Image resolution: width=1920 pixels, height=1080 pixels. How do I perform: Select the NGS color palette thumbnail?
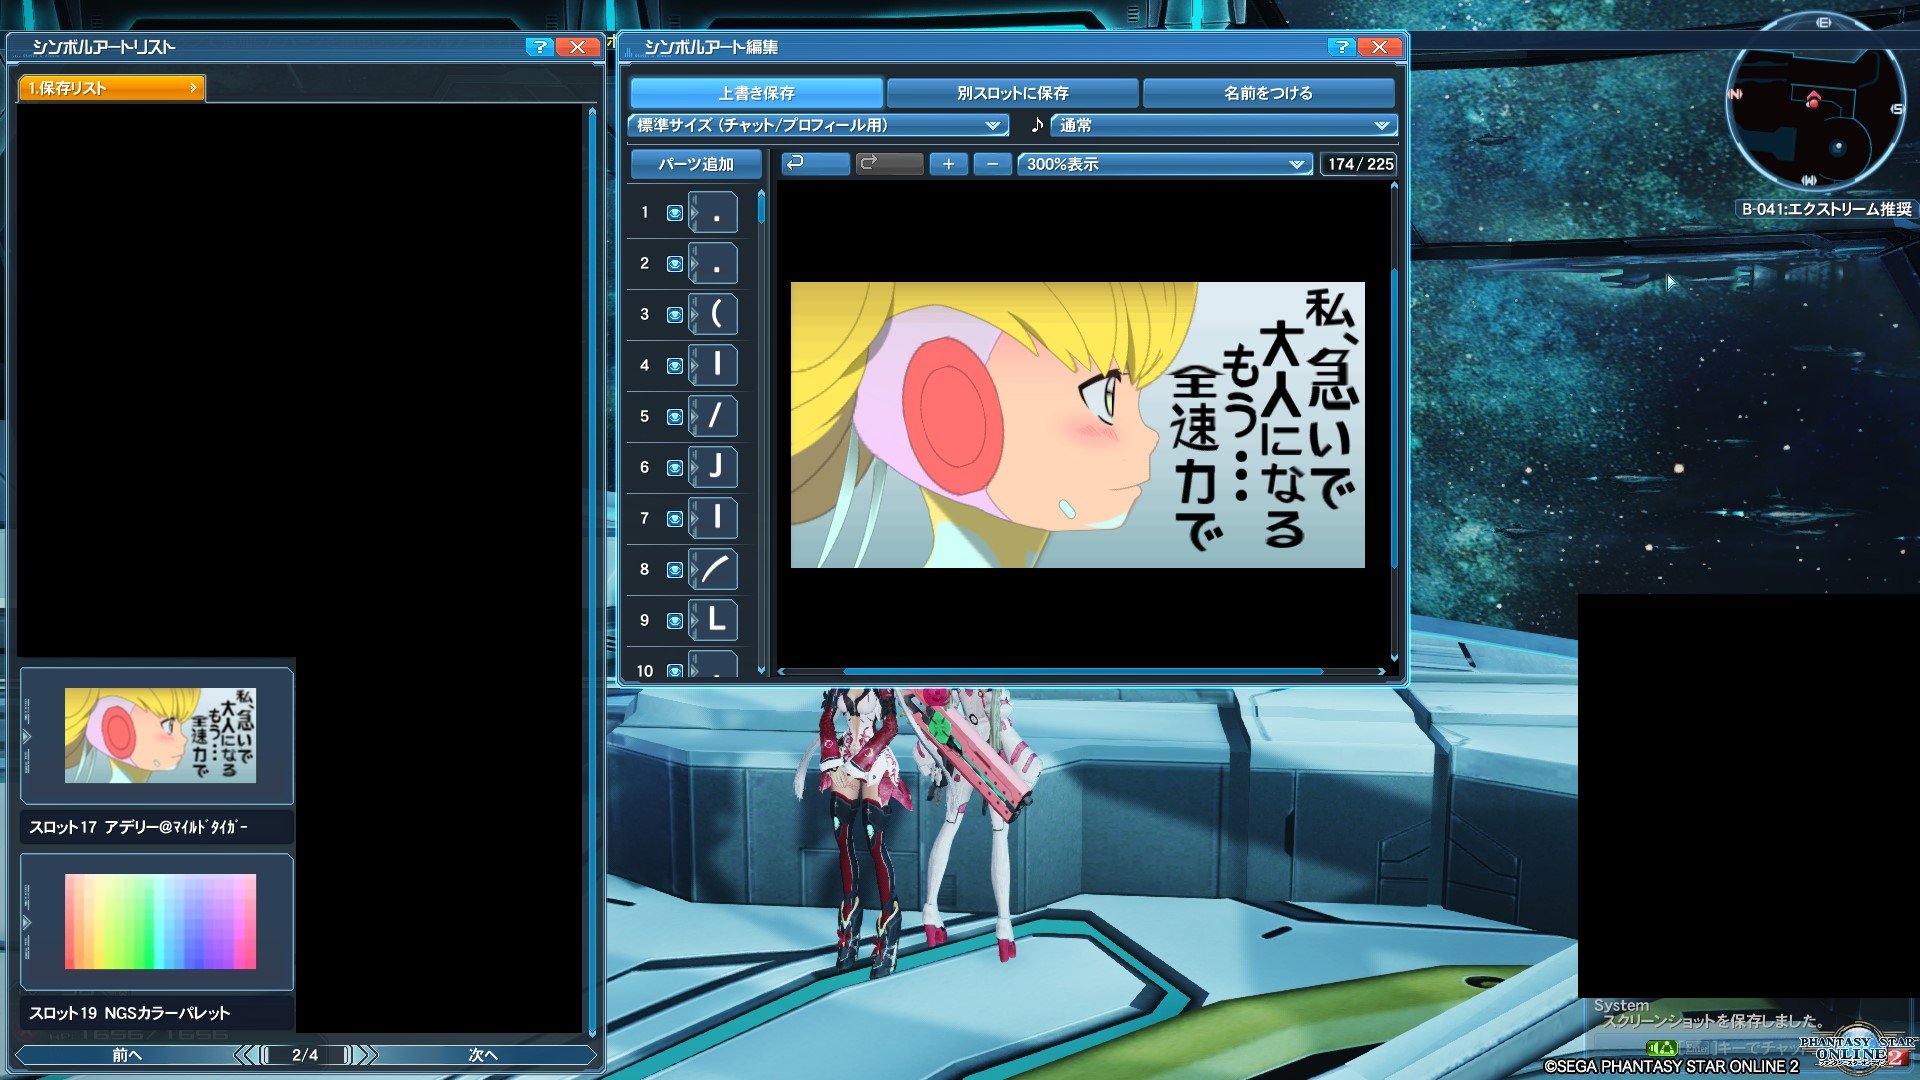pos(160,921)
